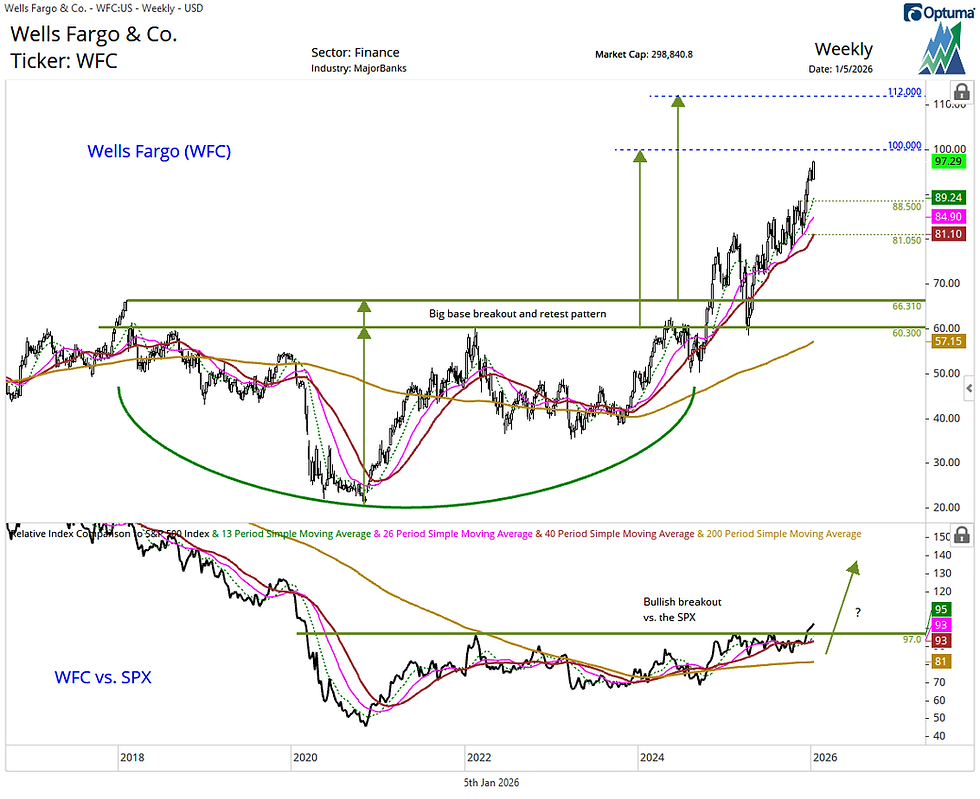Click the 81.10 dark red average tag
The height and width of the screenshot is (799, 980).
pos(948,234)
